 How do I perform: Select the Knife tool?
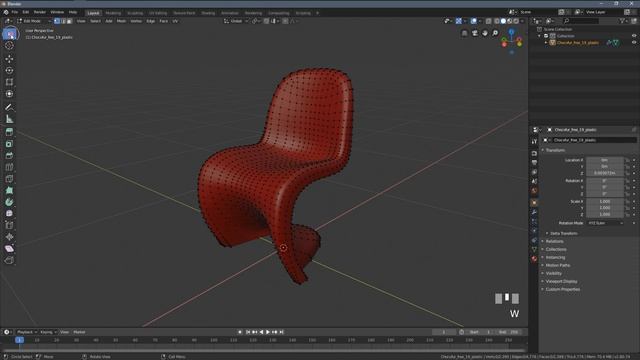click(9, 179)
